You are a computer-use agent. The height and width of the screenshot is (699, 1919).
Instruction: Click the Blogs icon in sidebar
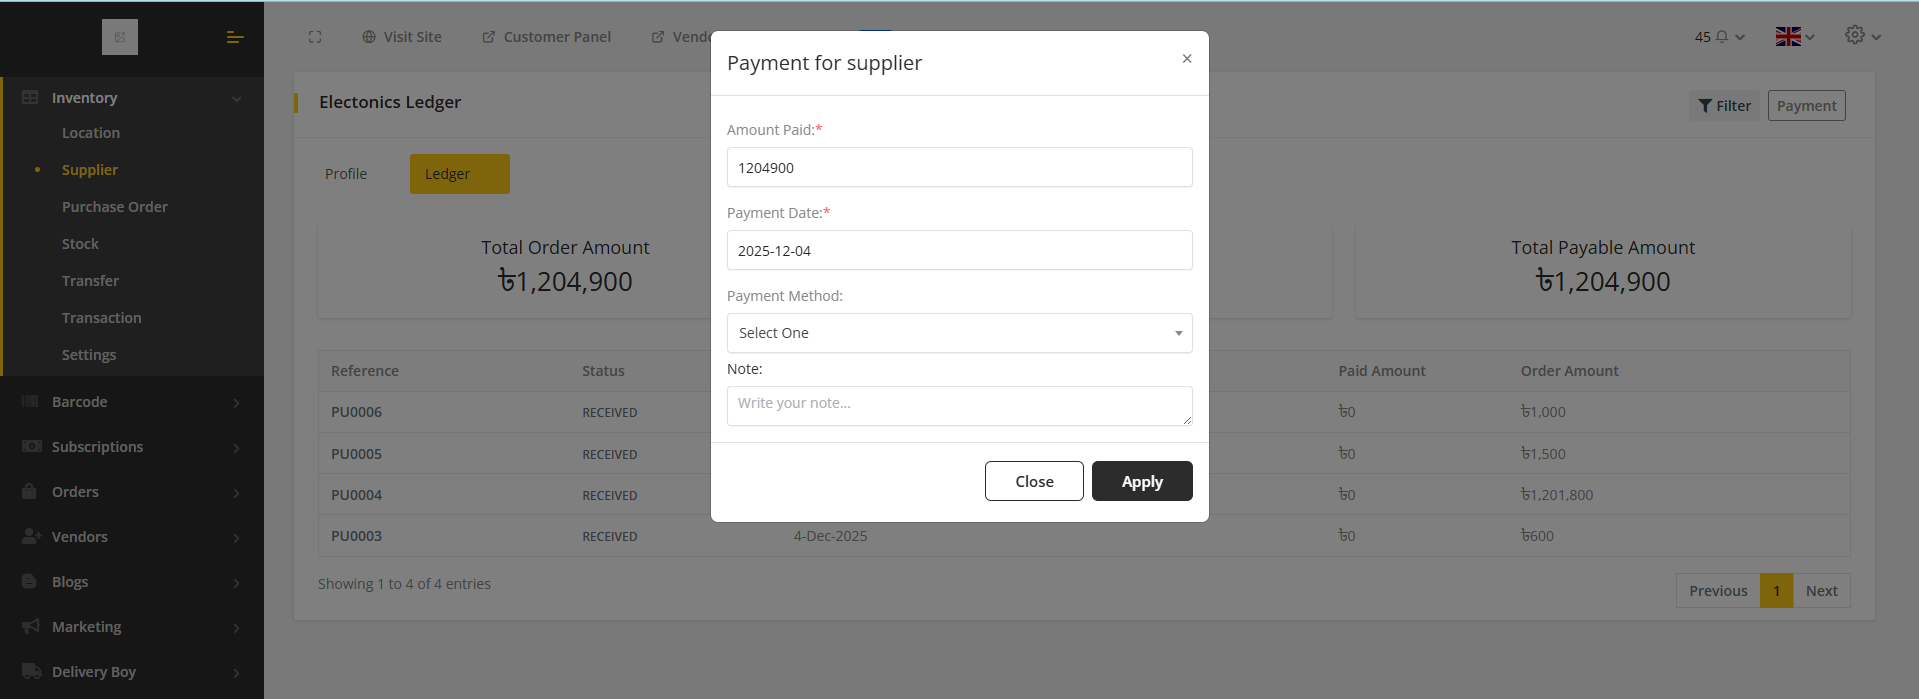[x=30, y=582]
